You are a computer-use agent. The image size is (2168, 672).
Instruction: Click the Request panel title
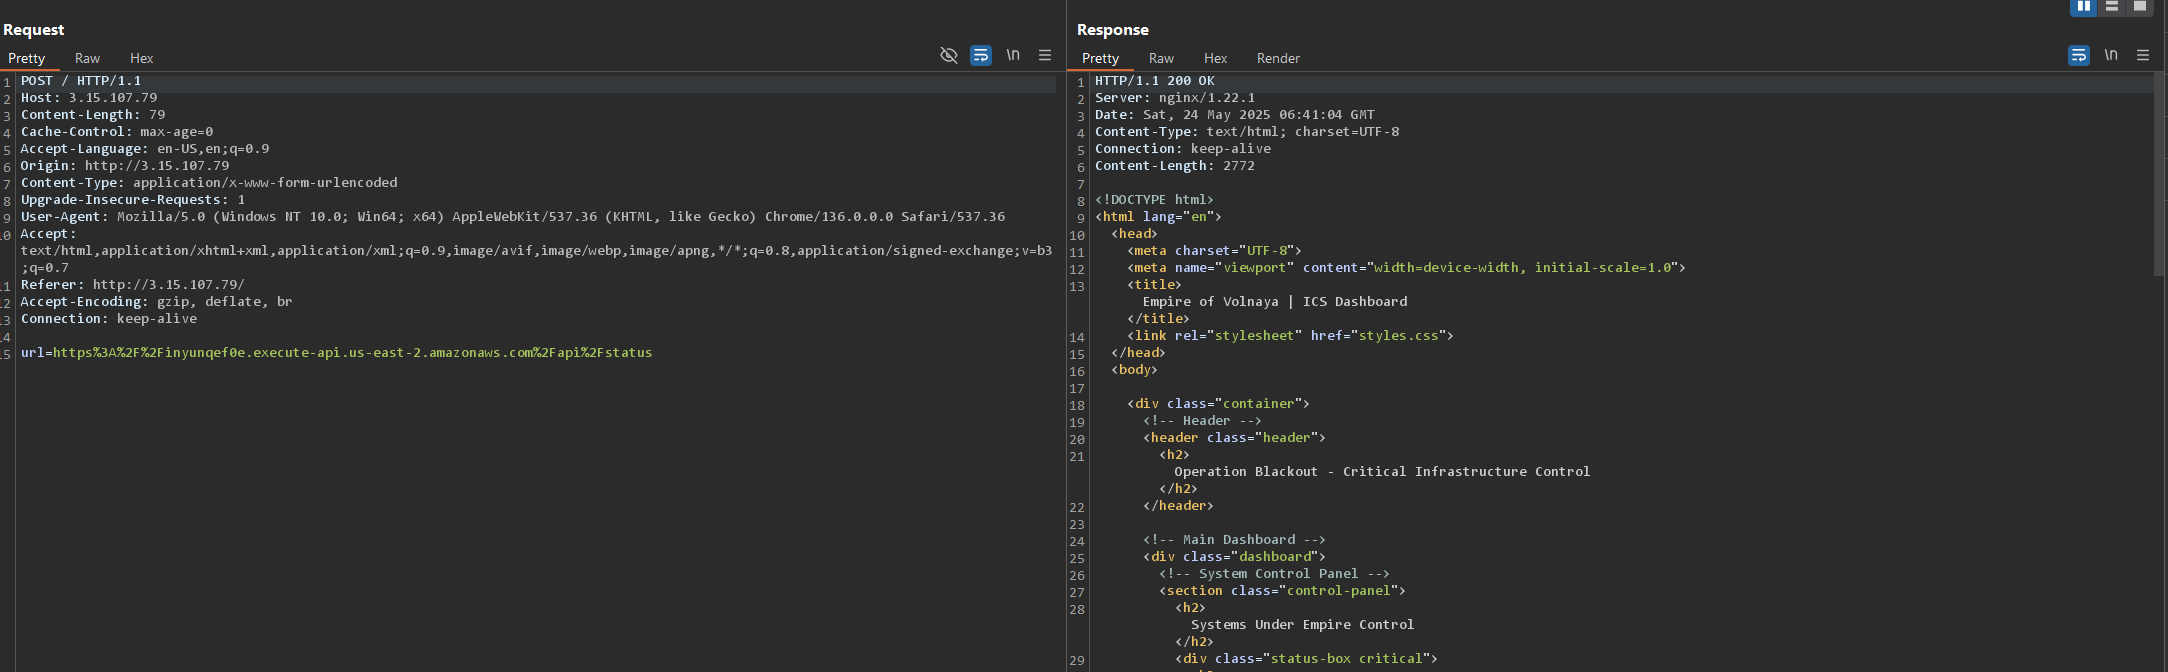[34, 30]
